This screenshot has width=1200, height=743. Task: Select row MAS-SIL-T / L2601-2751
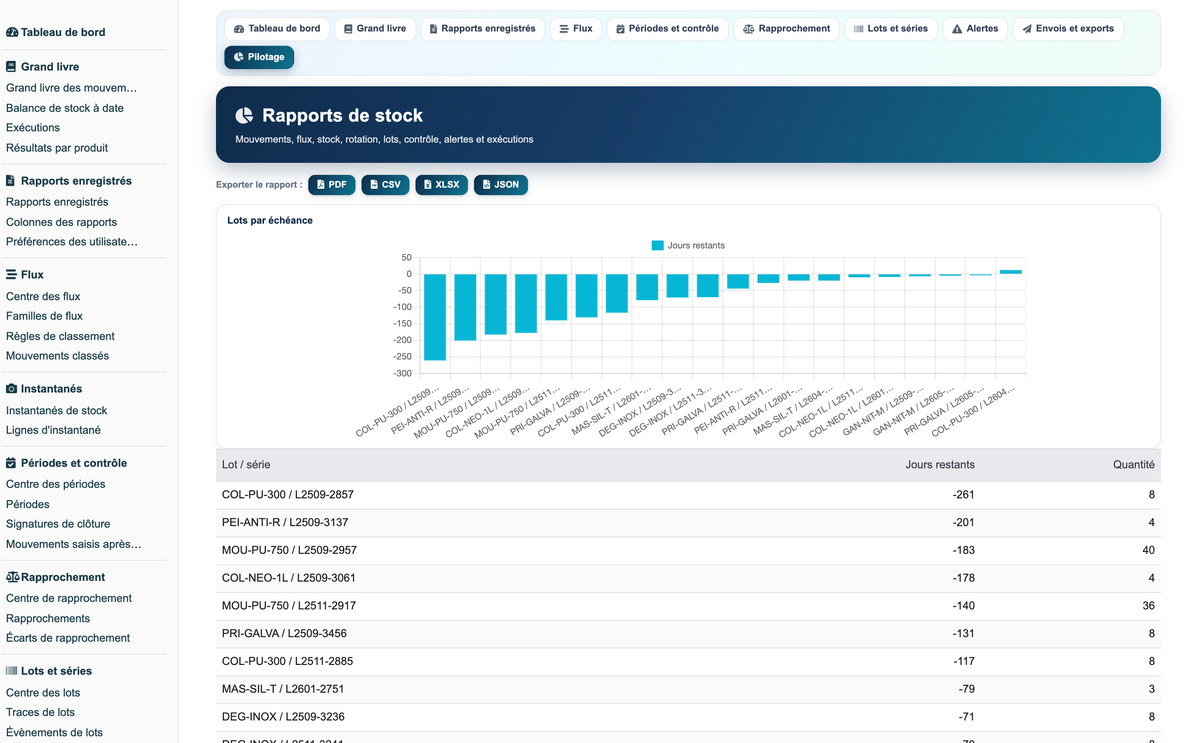pos(688,689)
